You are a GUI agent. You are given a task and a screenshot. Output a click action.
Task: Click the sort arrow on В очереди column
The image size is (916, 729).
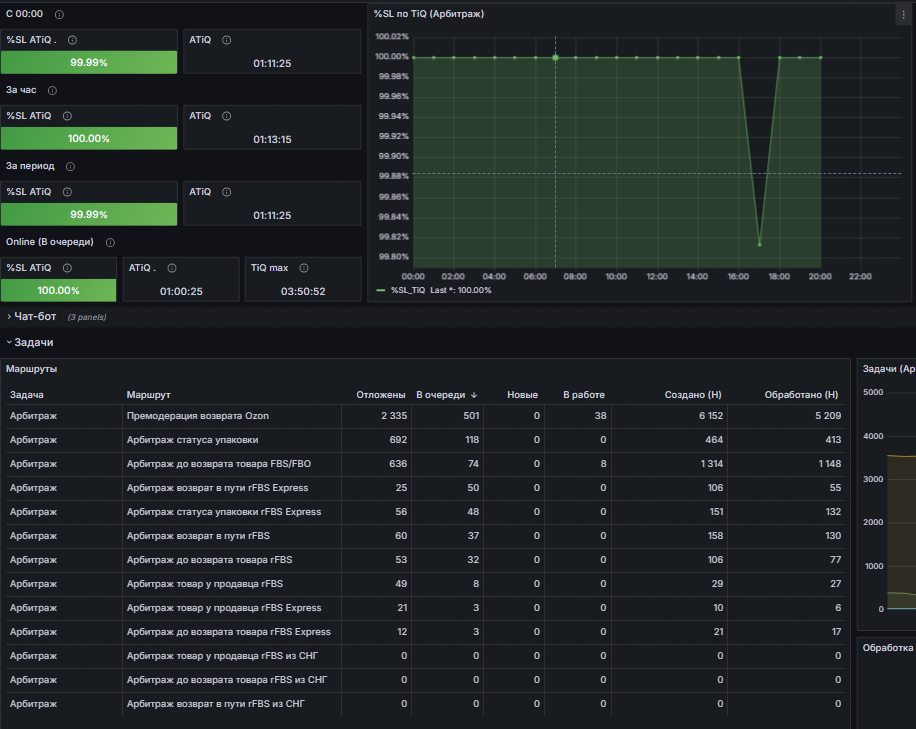474,395
